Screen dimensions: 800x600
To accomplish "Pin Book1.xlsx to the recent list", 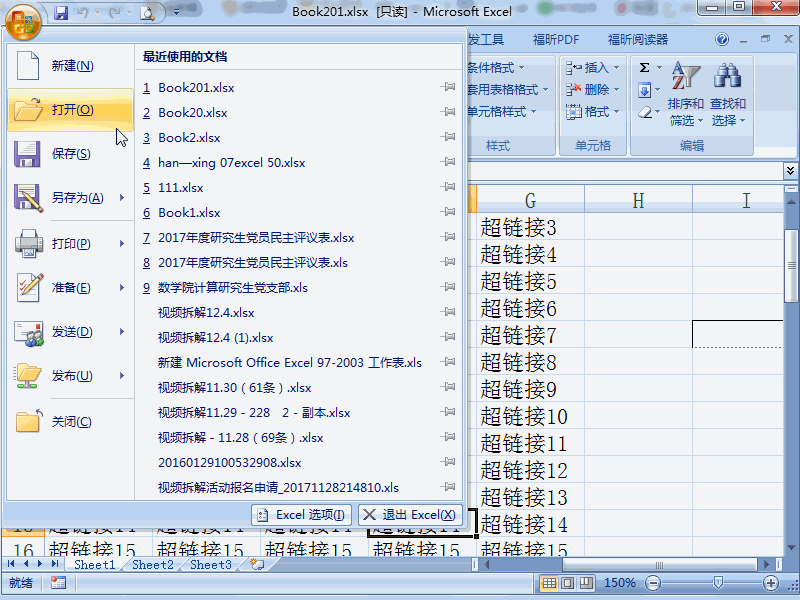I will (x=448, y=212).
